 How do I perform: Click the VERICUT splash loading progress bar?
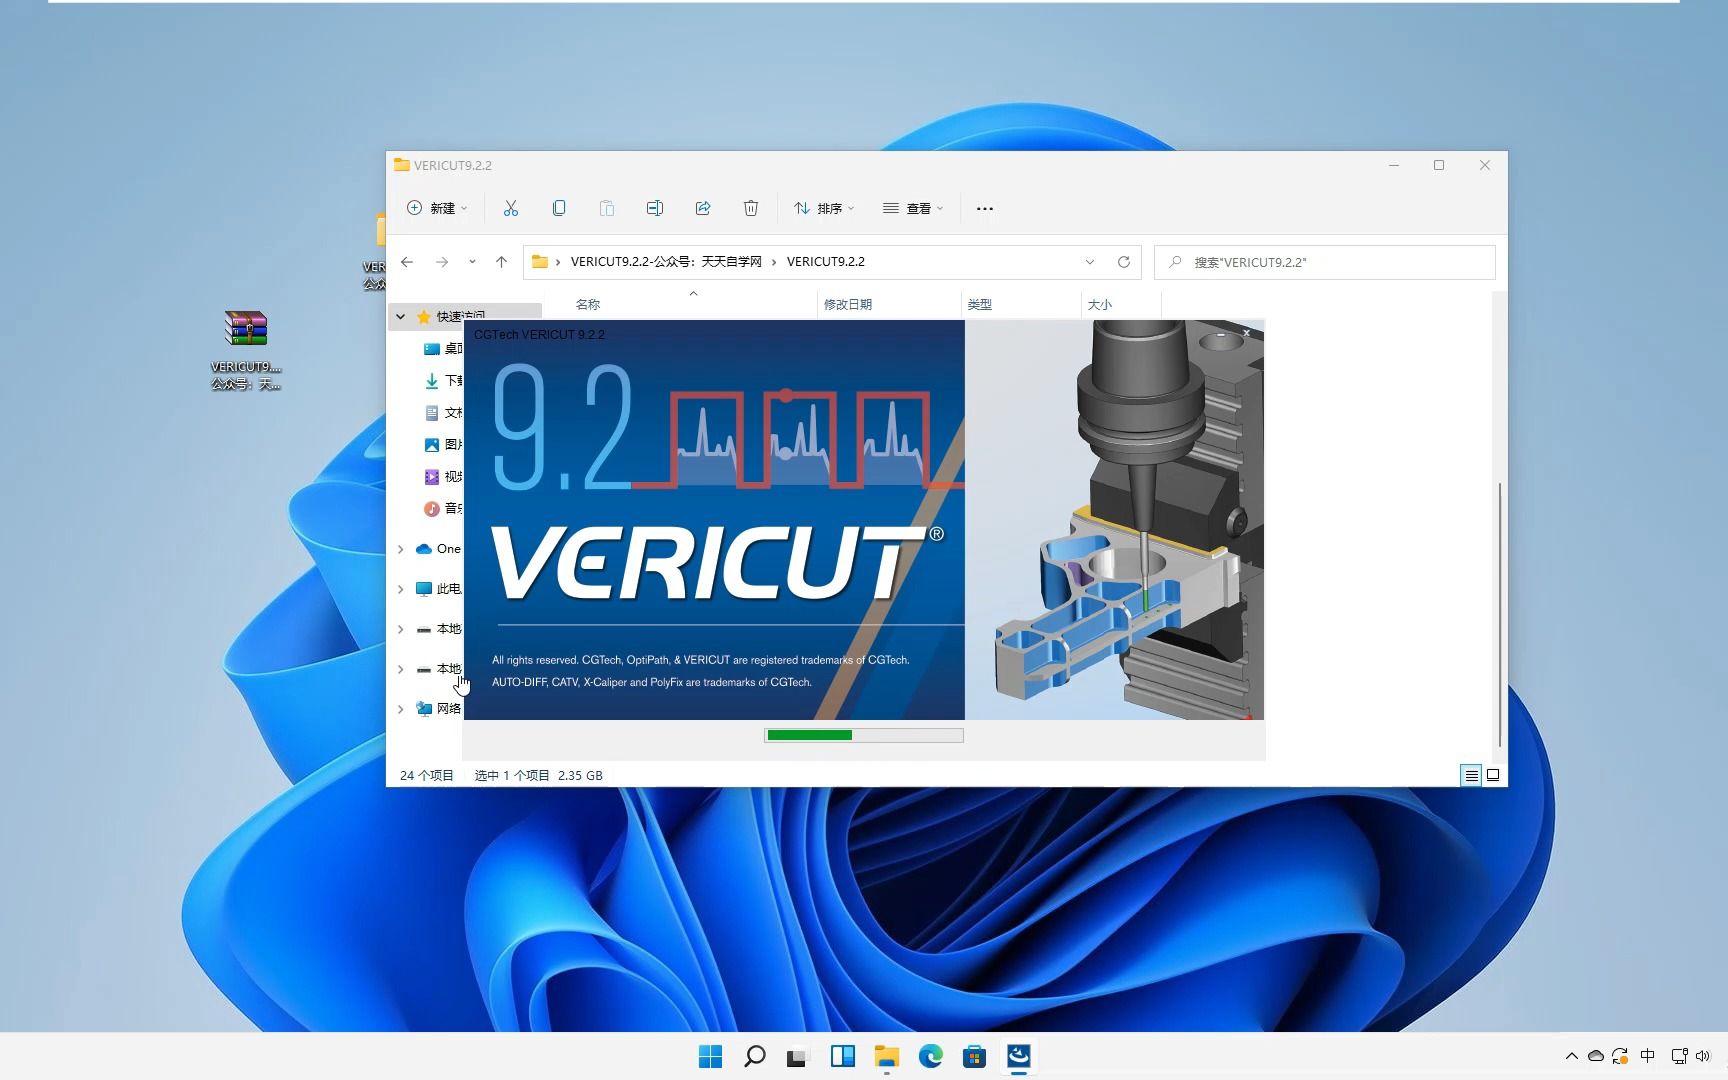864,735
